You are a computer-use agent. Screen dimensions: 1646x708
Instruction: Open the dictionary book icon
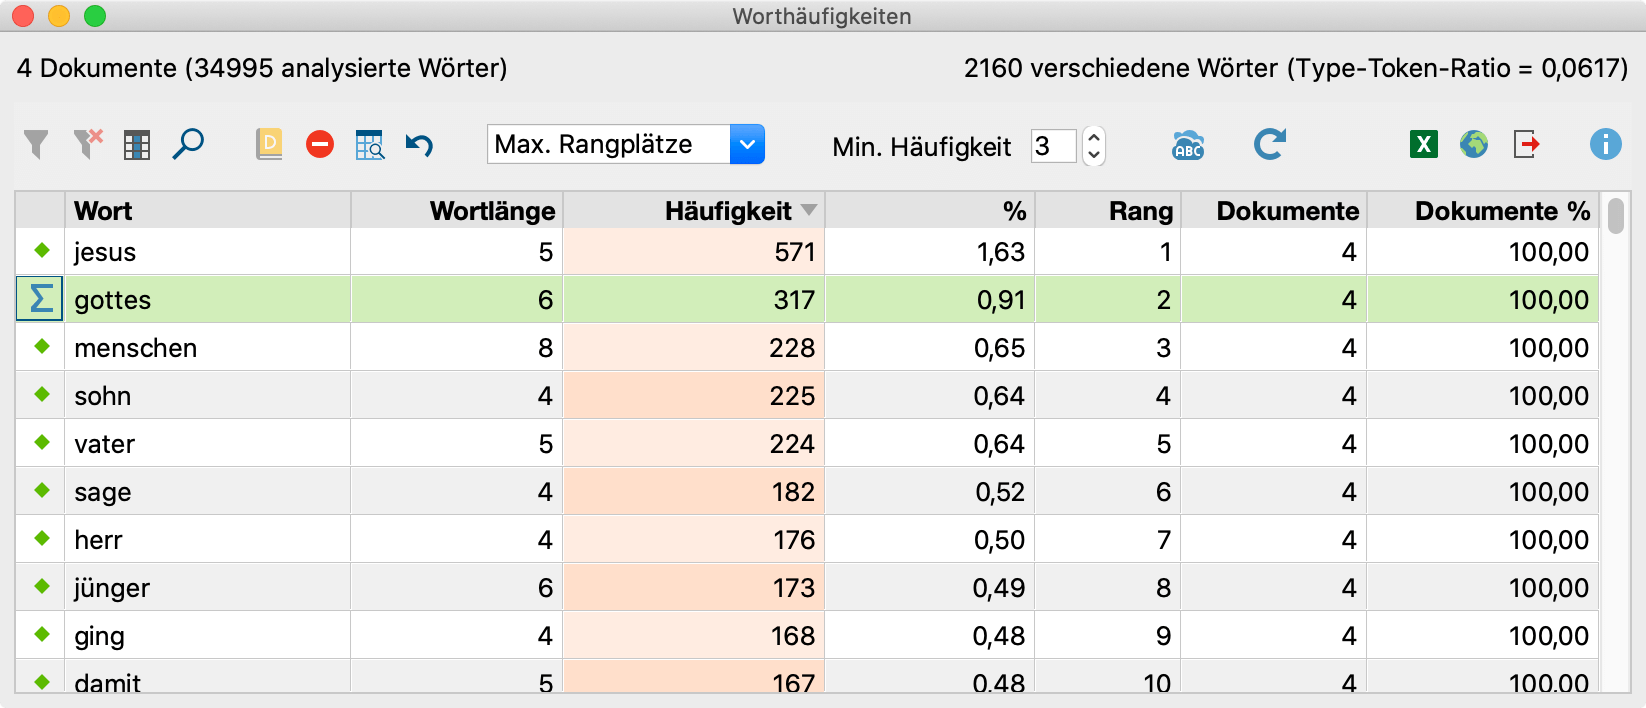(x=269, y=145)
